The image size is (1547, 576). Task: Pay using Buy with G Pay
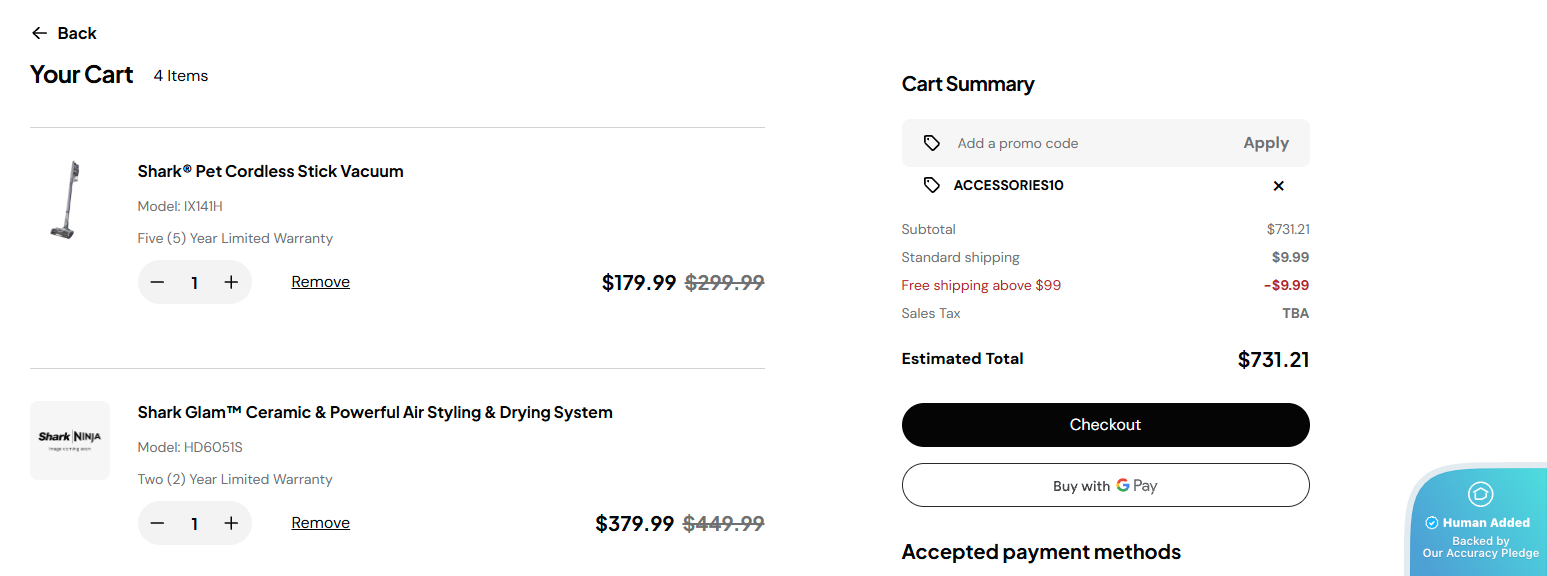click(x=1105, y=486)
